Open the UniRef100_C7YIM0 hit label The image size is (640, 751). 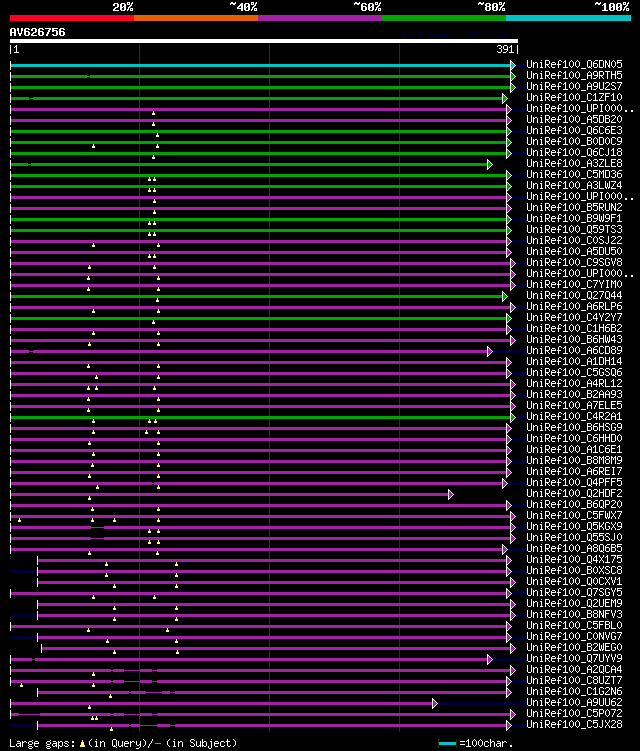(x=574, y=284)
